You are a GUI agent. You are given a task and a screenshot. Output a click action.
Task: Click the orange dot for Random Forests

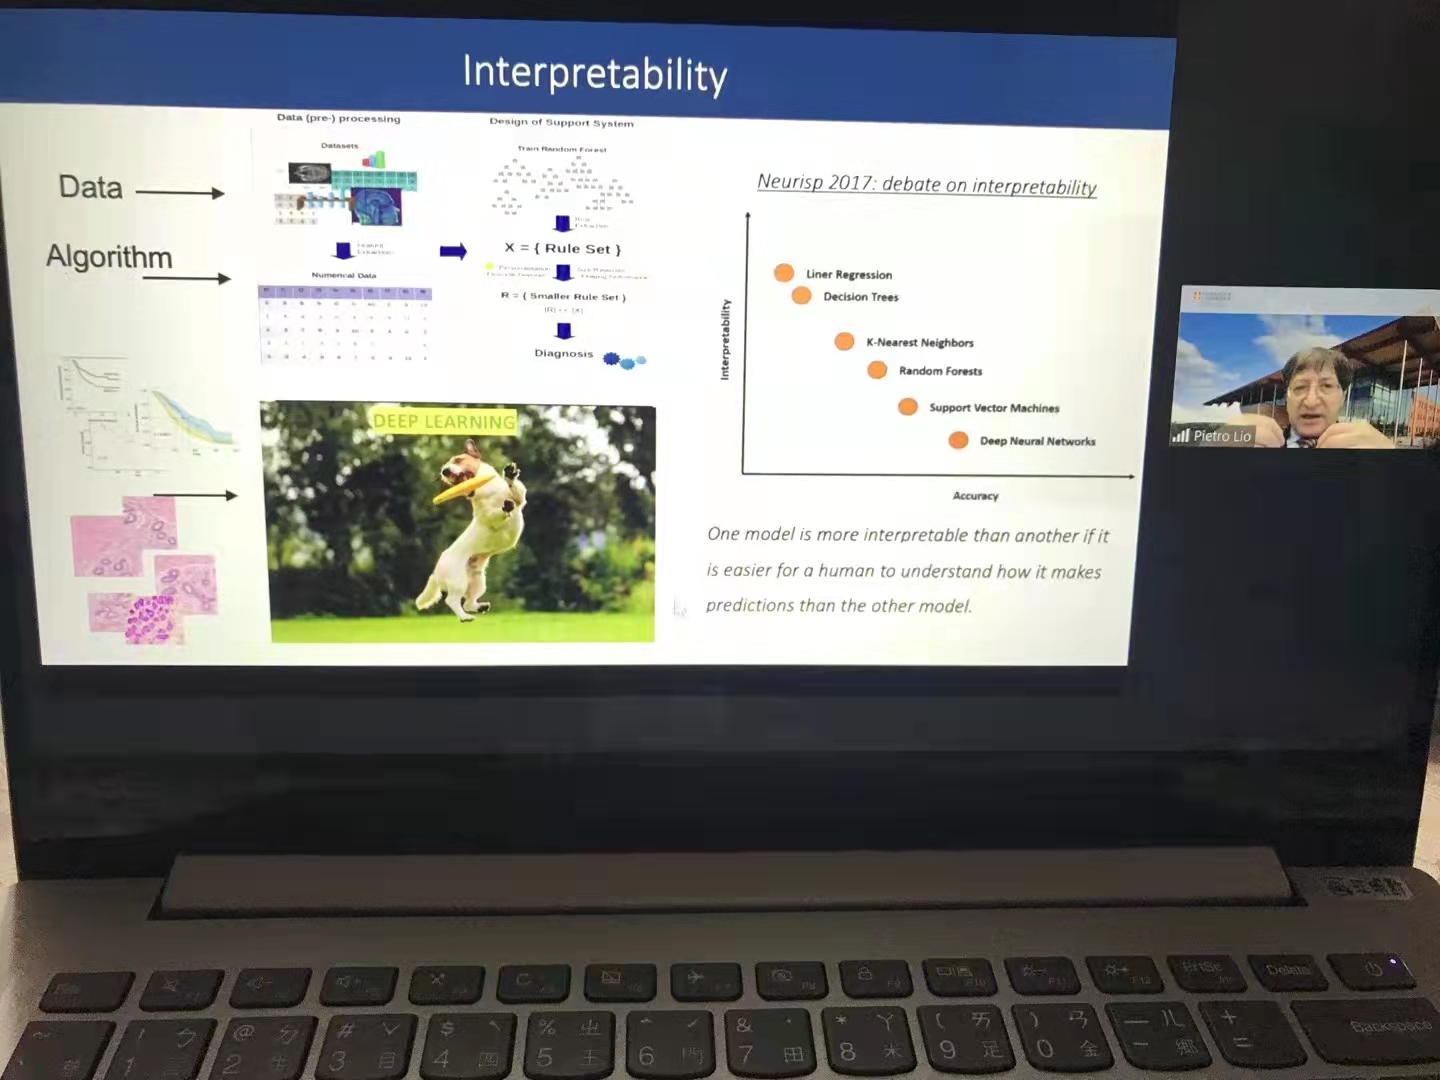877,370
